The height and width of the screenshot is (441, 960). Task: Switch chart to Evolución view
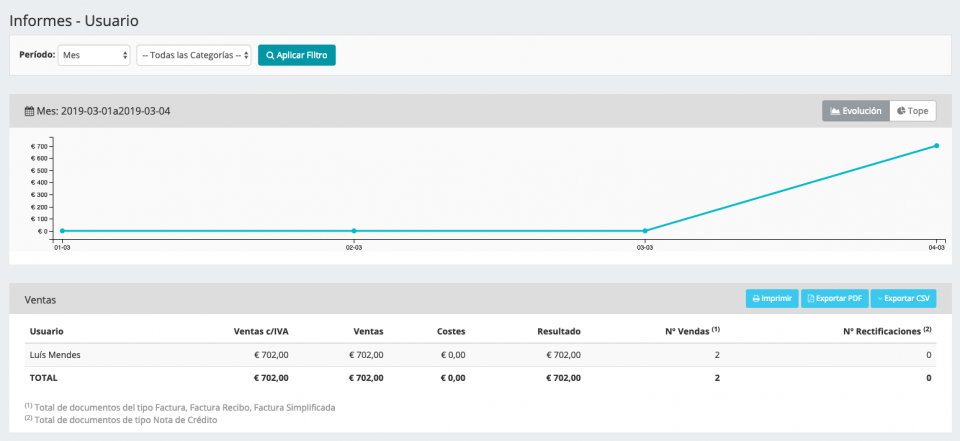click(855, 111)
